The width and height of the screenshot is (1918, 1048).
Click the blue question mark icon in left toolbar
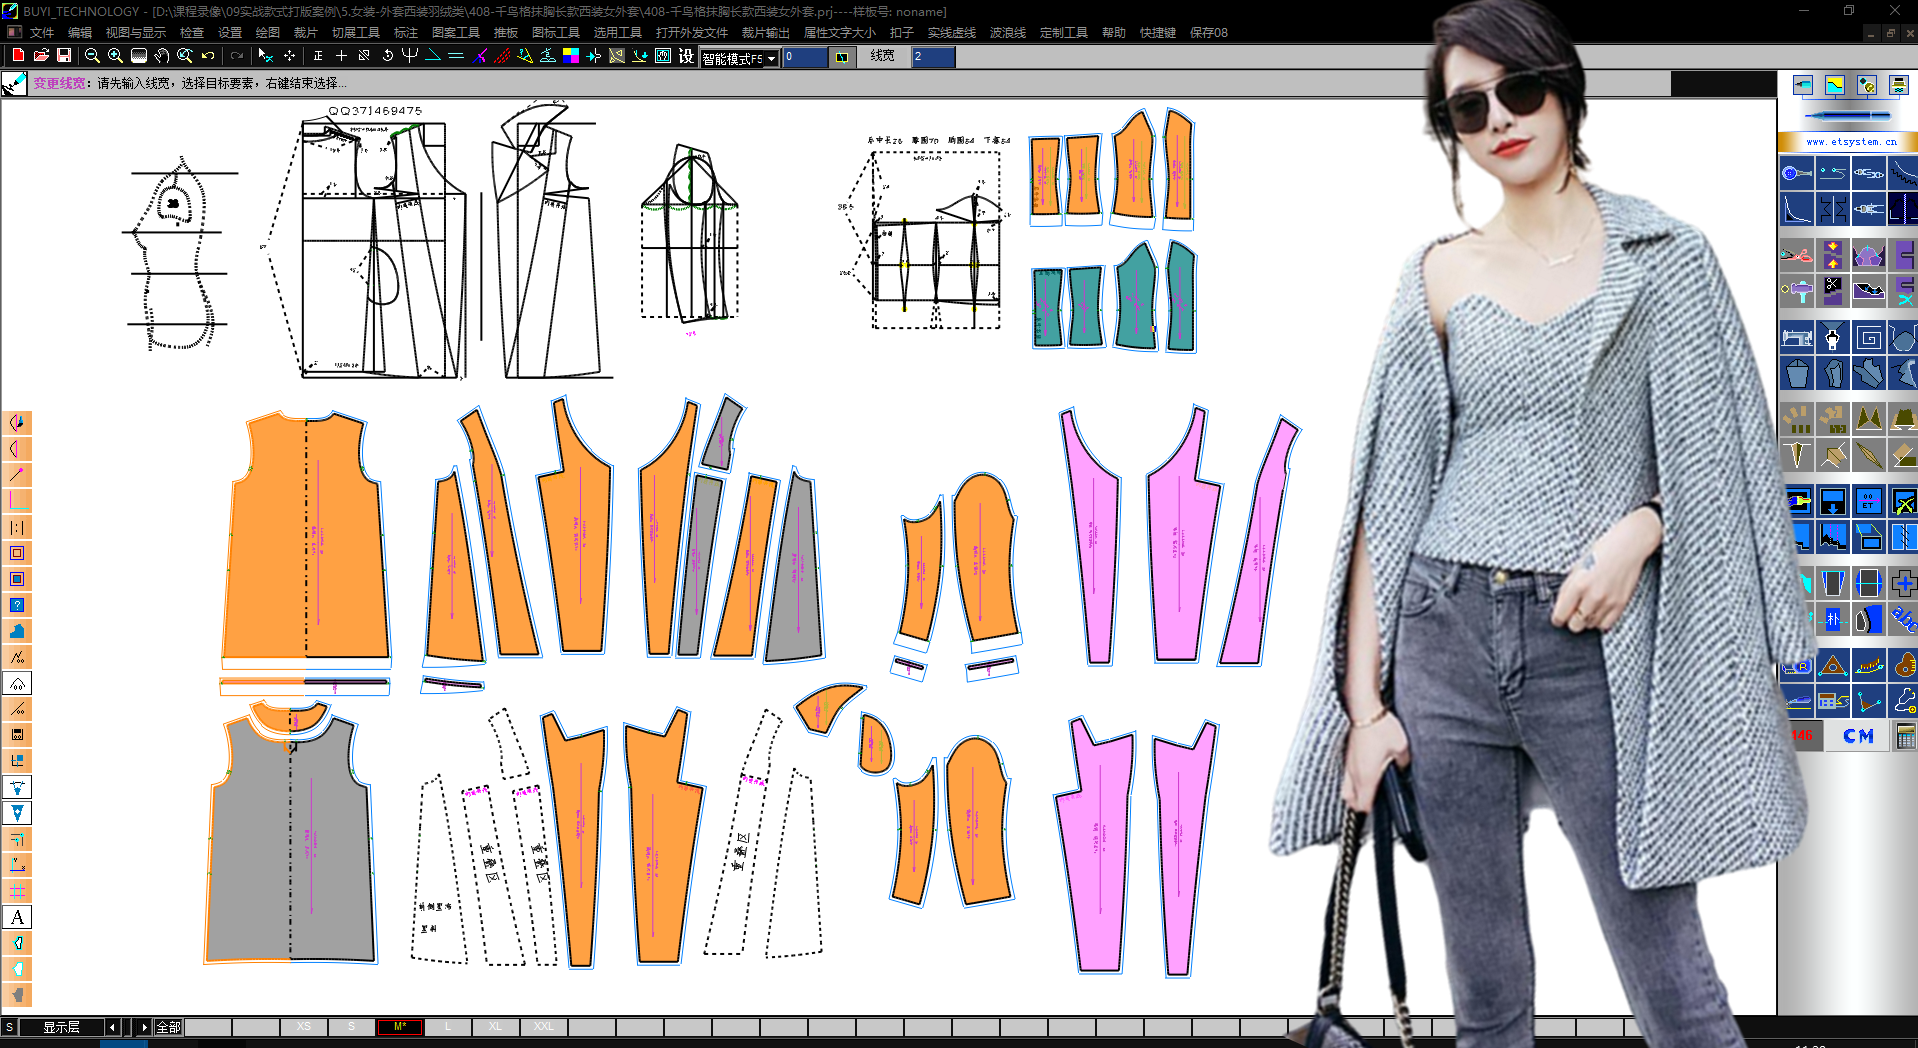pyautogui.click(x=17, y=605)
